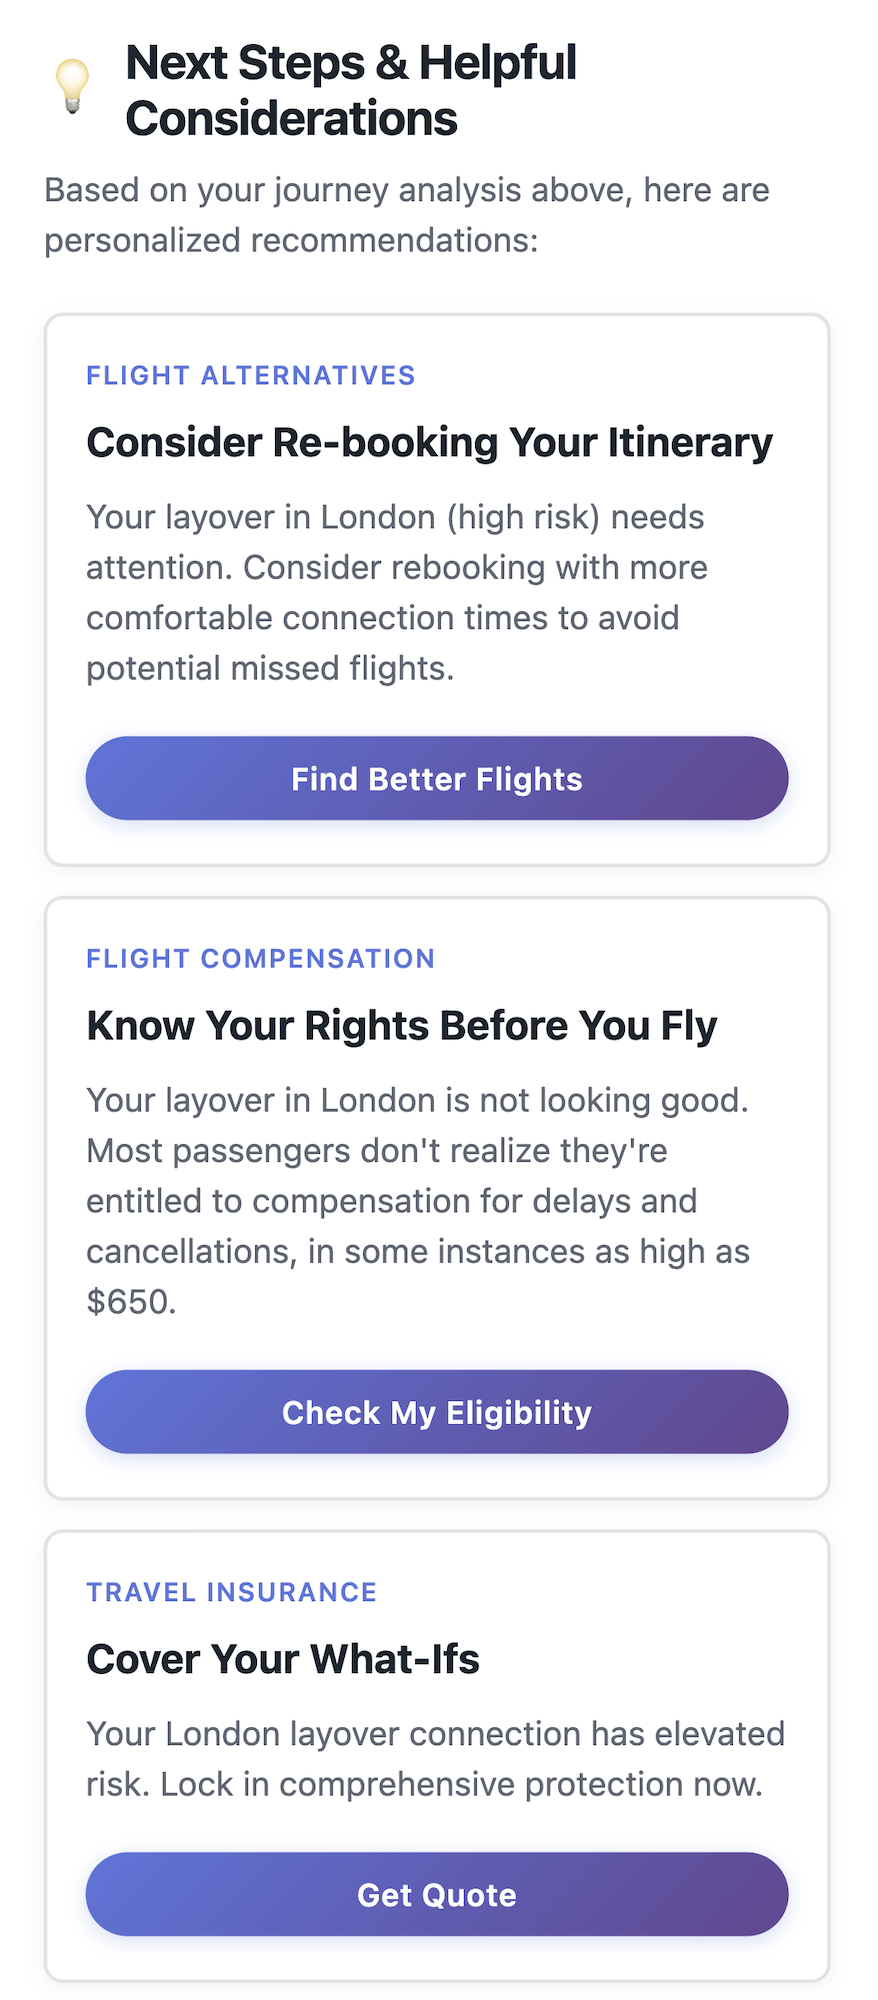Screen dimensions: 878x2000
Task: Select the Flight Compensation category label
Action: pyautogui.click(x=261, y=959)
